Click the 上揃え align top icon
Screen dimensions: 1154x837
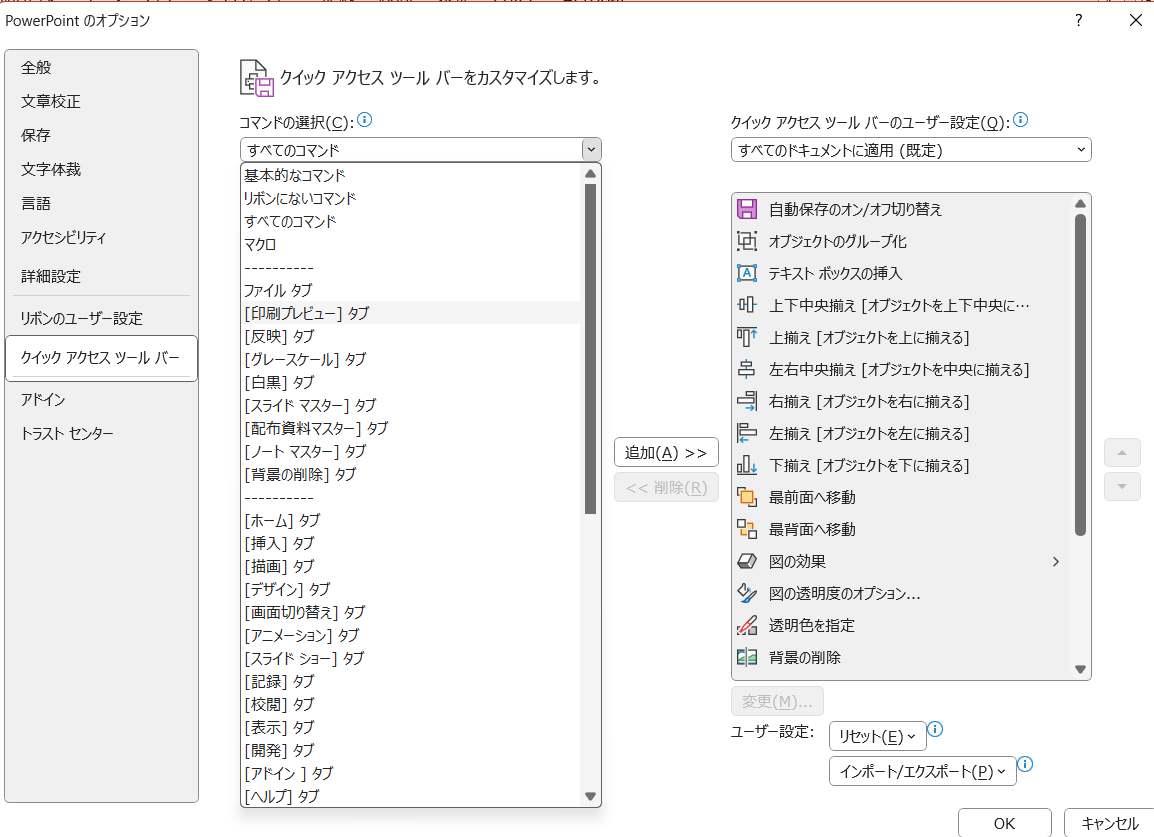746,337
